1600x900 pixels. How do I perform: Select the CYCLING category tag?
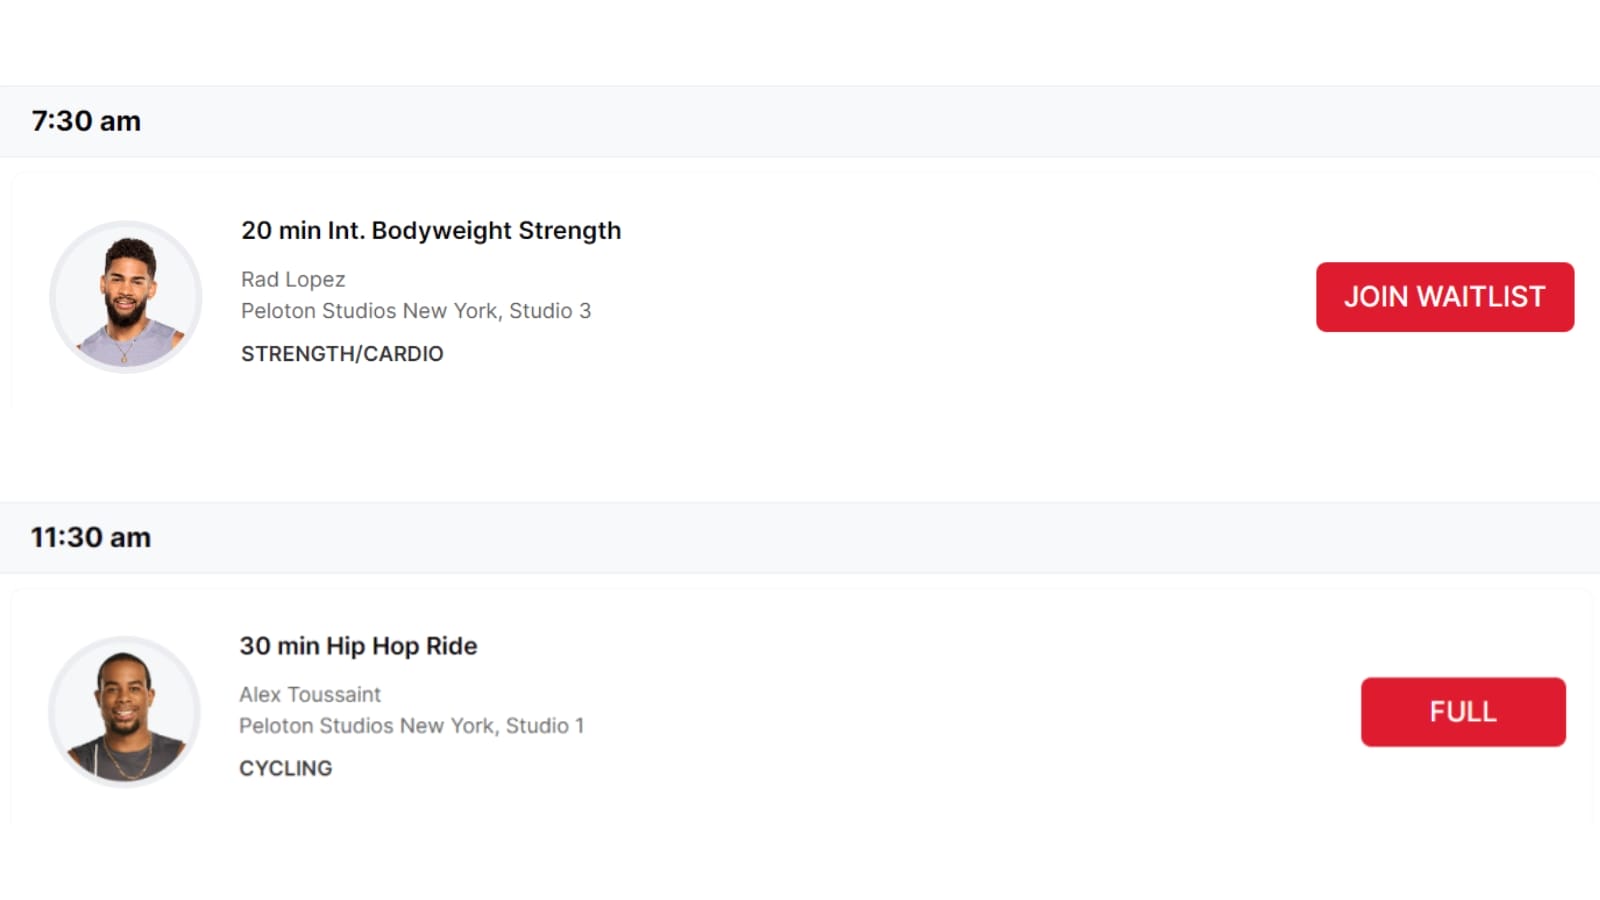[x=286, y=768]
